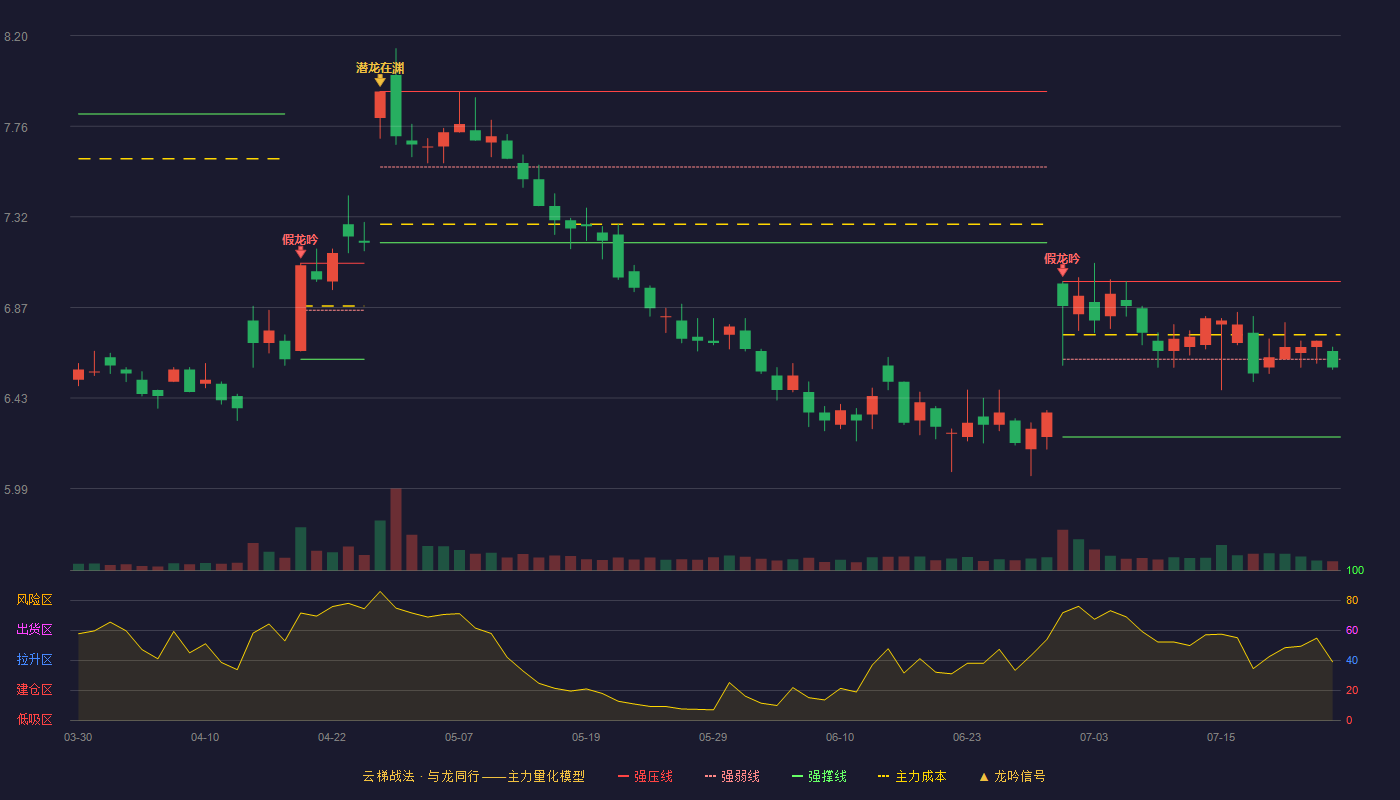Click the 05-07 date label
This screenshot has width=1400, height=800.
pyautogui.click(x=459, y=737)
